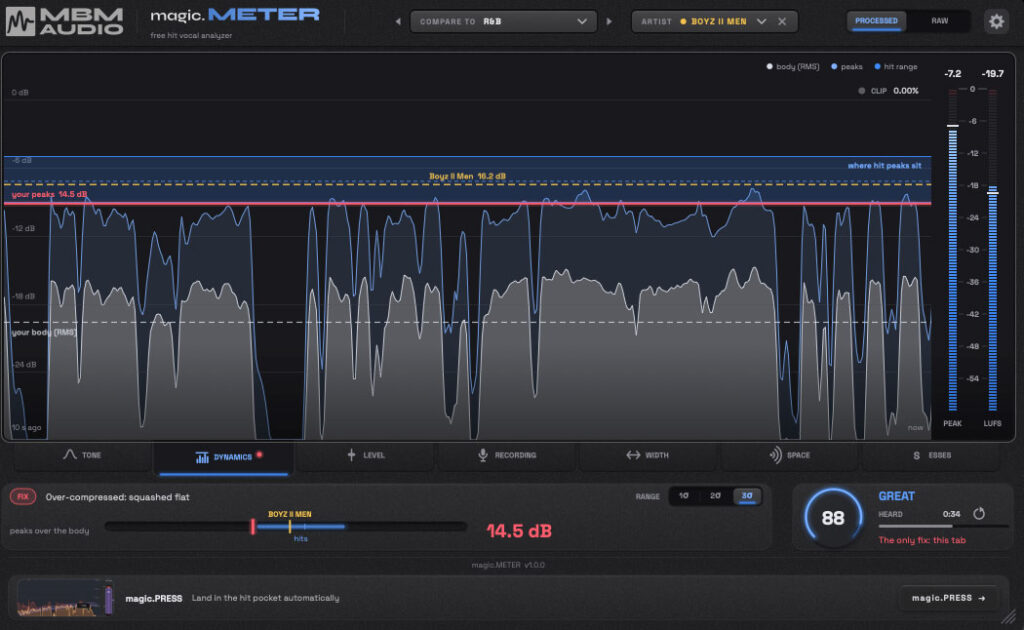Switch to the Tone tab

pos(82,456)
